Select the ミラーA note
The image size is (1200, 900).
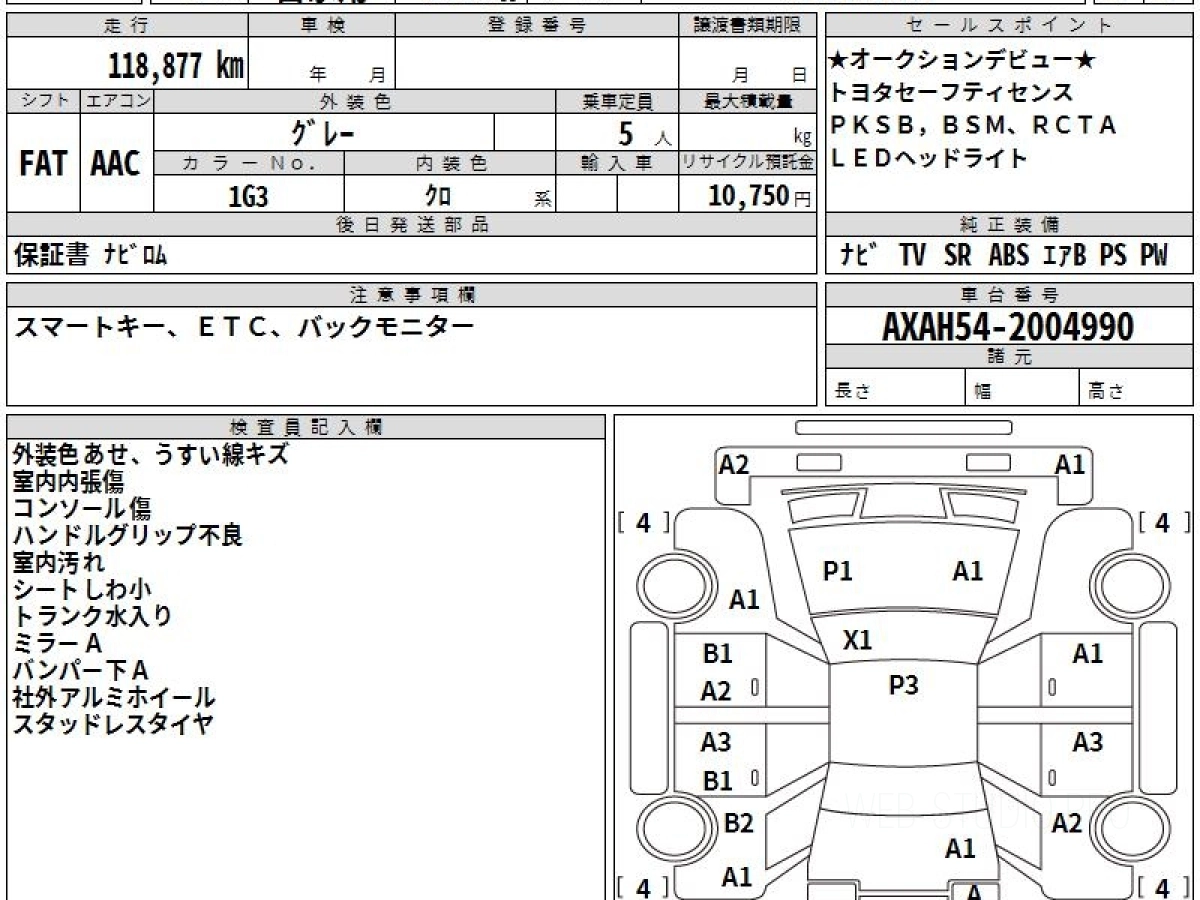pos(57,643)
